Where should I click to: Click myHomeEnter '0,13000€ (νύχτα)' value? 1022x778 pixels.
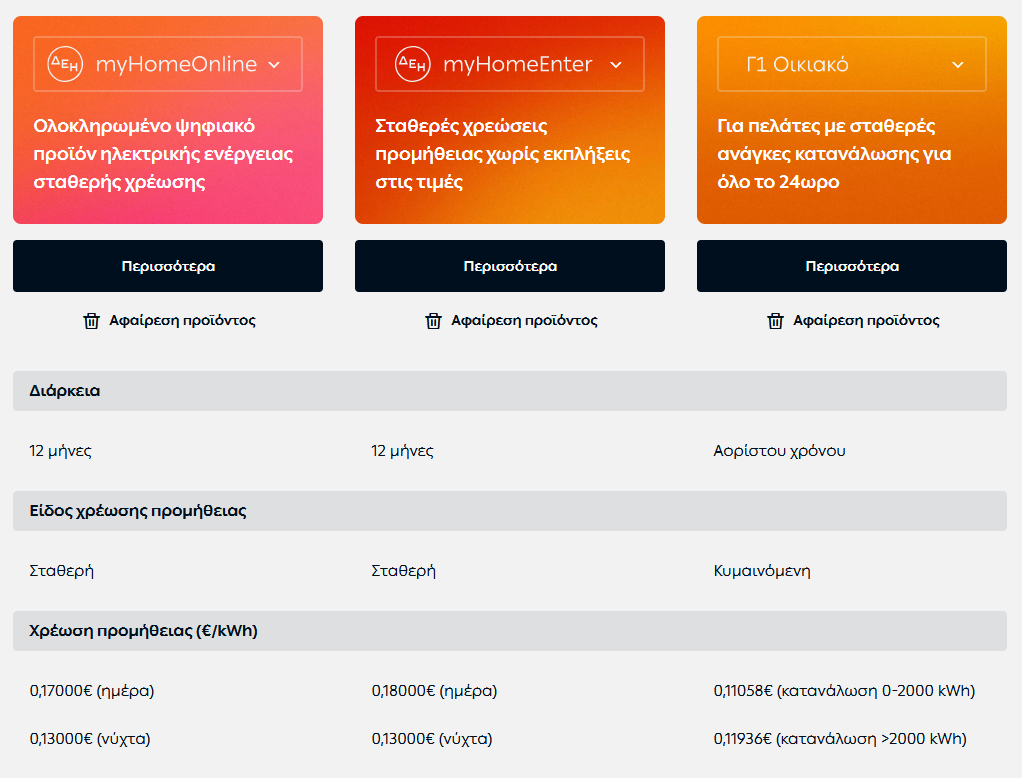click(431, 739)
